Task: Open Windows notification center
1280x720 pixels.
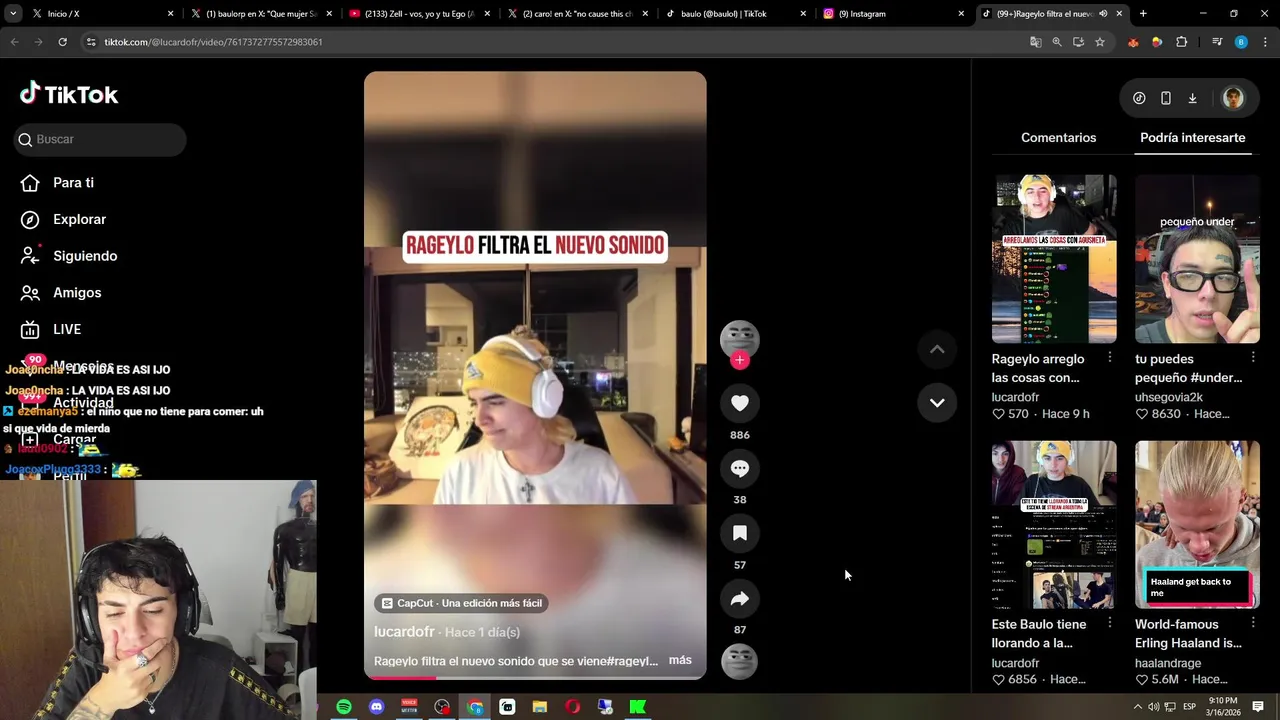Action: [1258, 707]
